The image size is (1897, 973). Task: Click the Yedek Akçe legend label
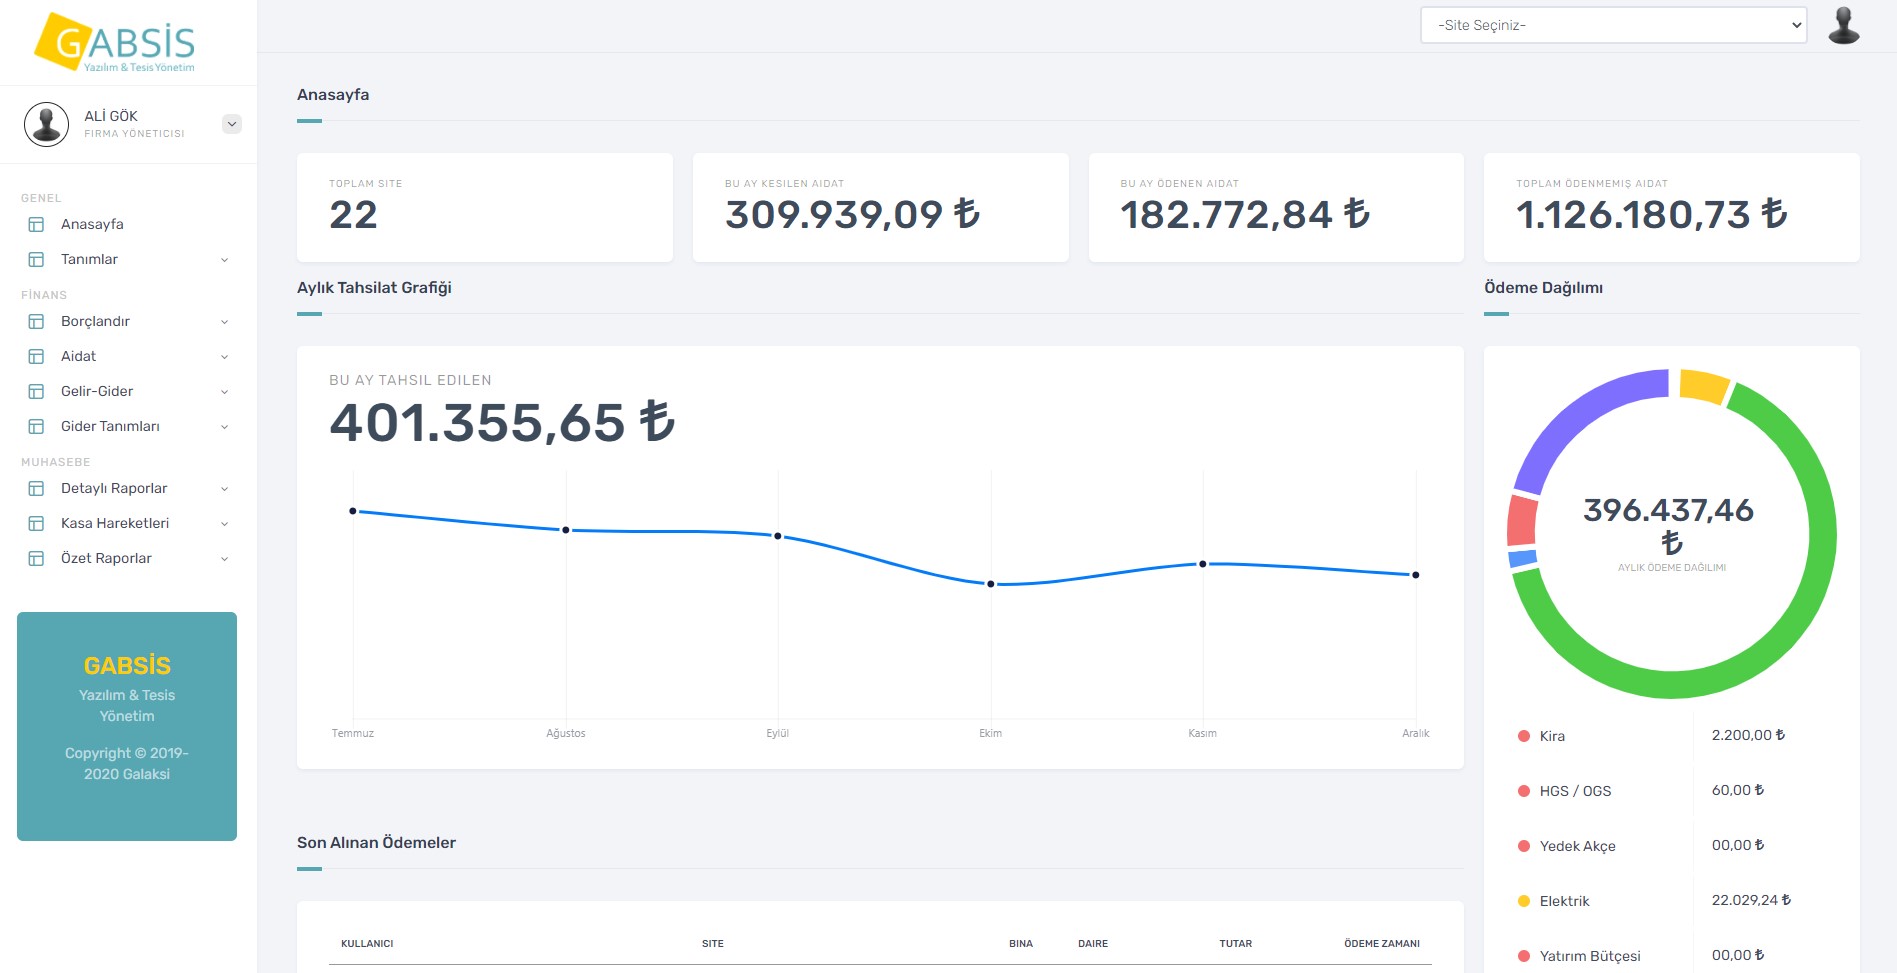coord(1578,846)
